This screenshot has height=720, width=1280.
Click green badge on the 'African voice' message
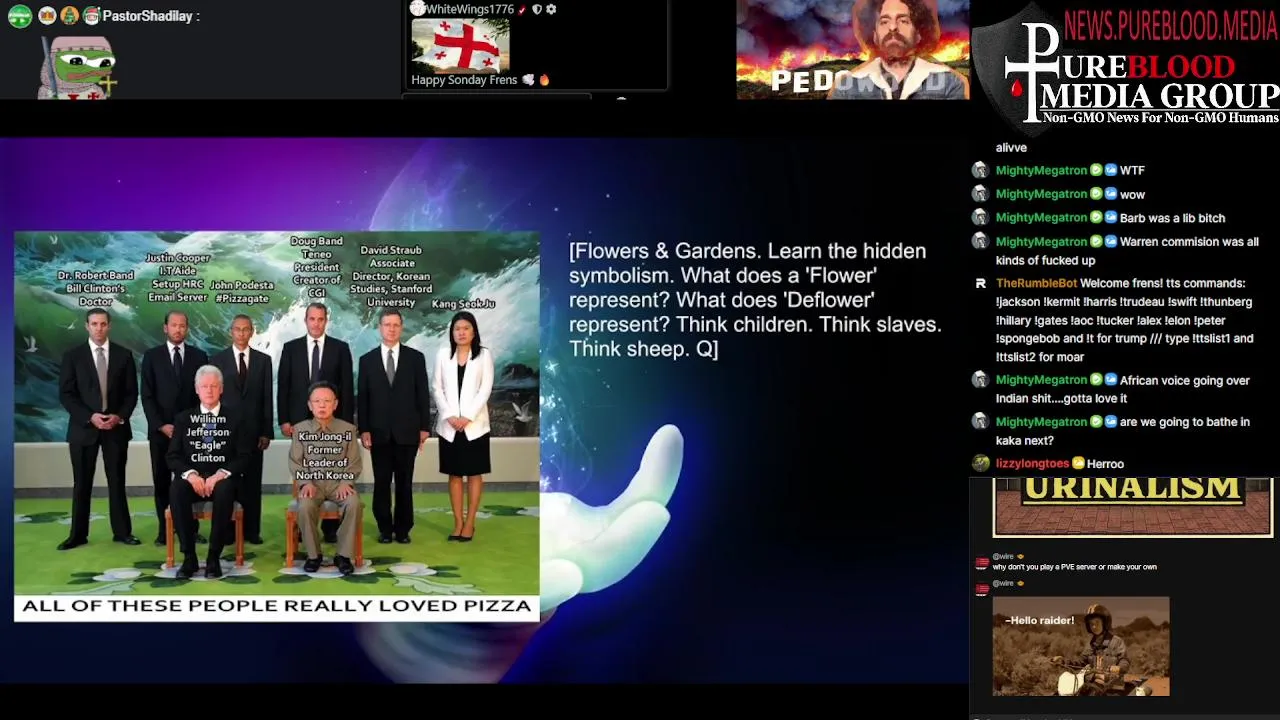point(1096,380)
